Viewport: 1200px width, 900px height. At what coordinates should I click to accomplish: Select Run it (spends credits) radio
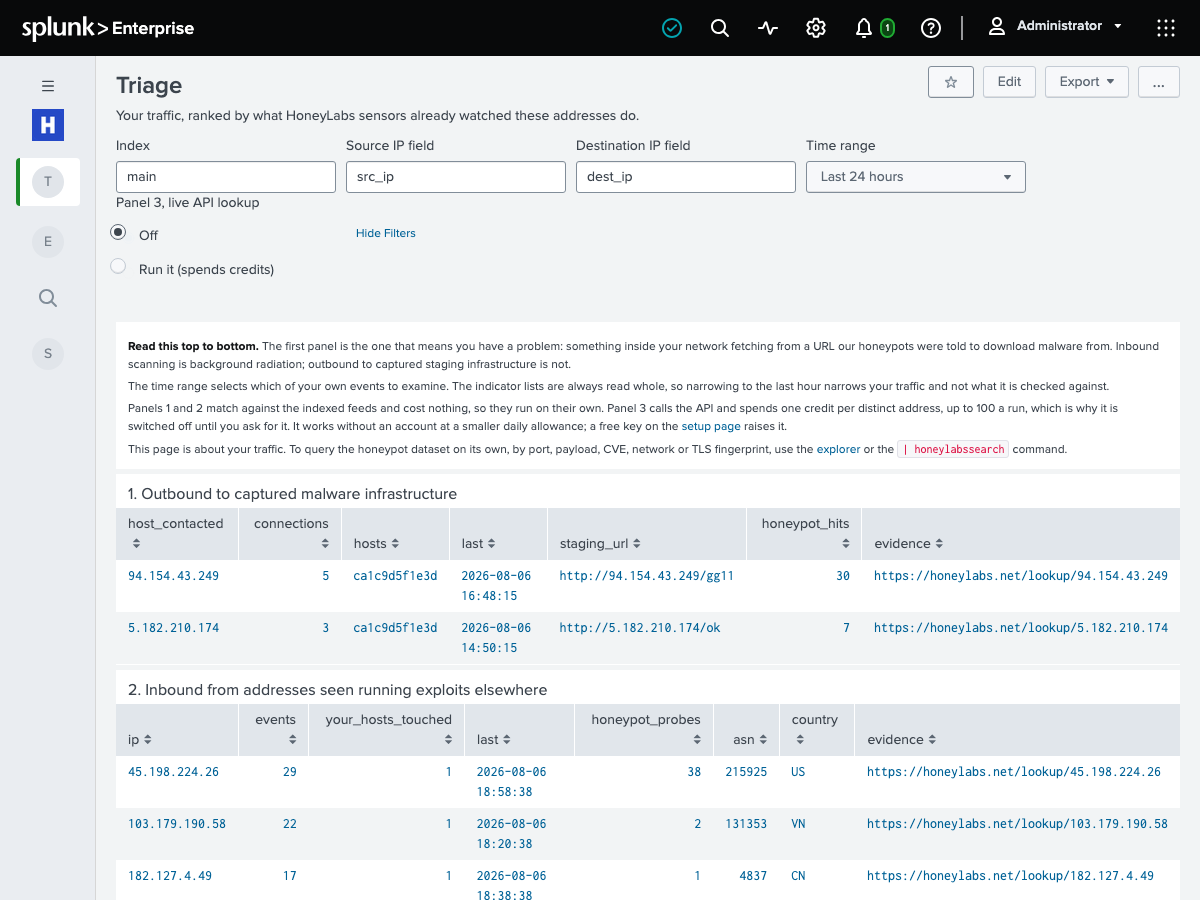[x=119, y=267]
